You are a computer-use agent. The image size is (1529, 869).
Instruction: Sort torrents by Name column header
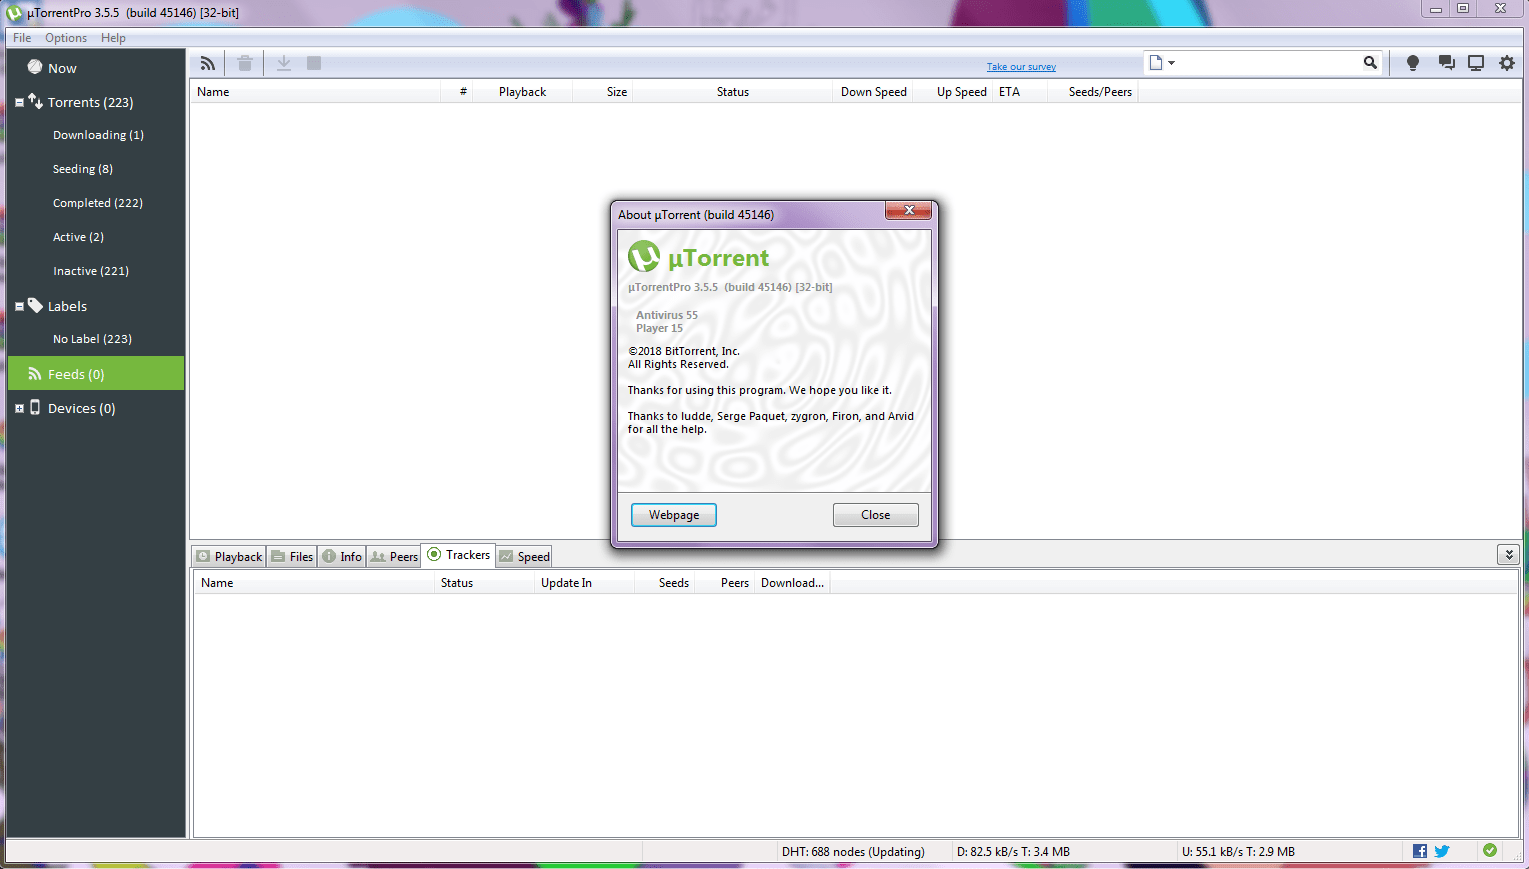point(316,92)
